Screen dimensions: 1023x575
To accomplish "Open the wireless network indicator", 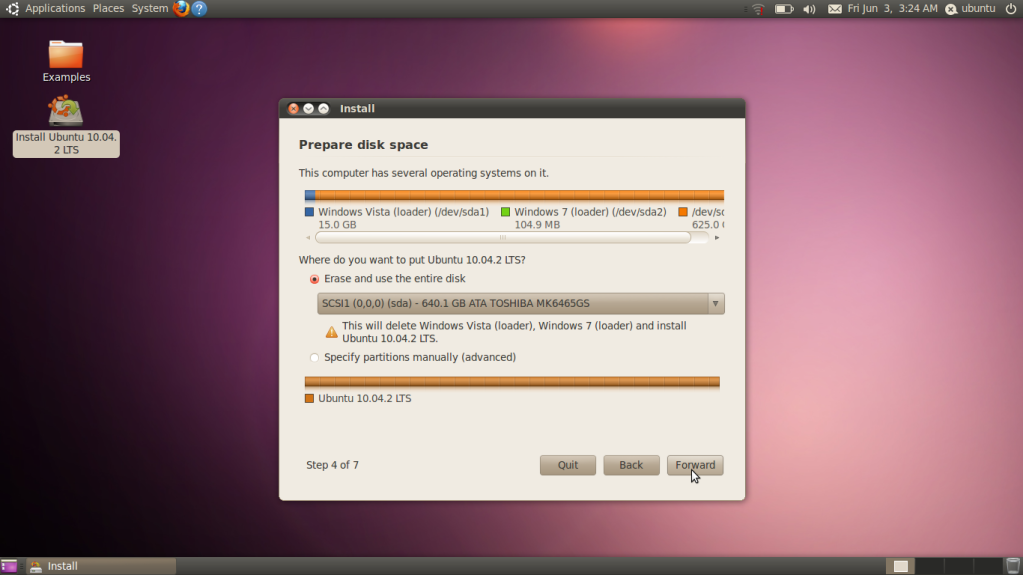I will (757, 9).
